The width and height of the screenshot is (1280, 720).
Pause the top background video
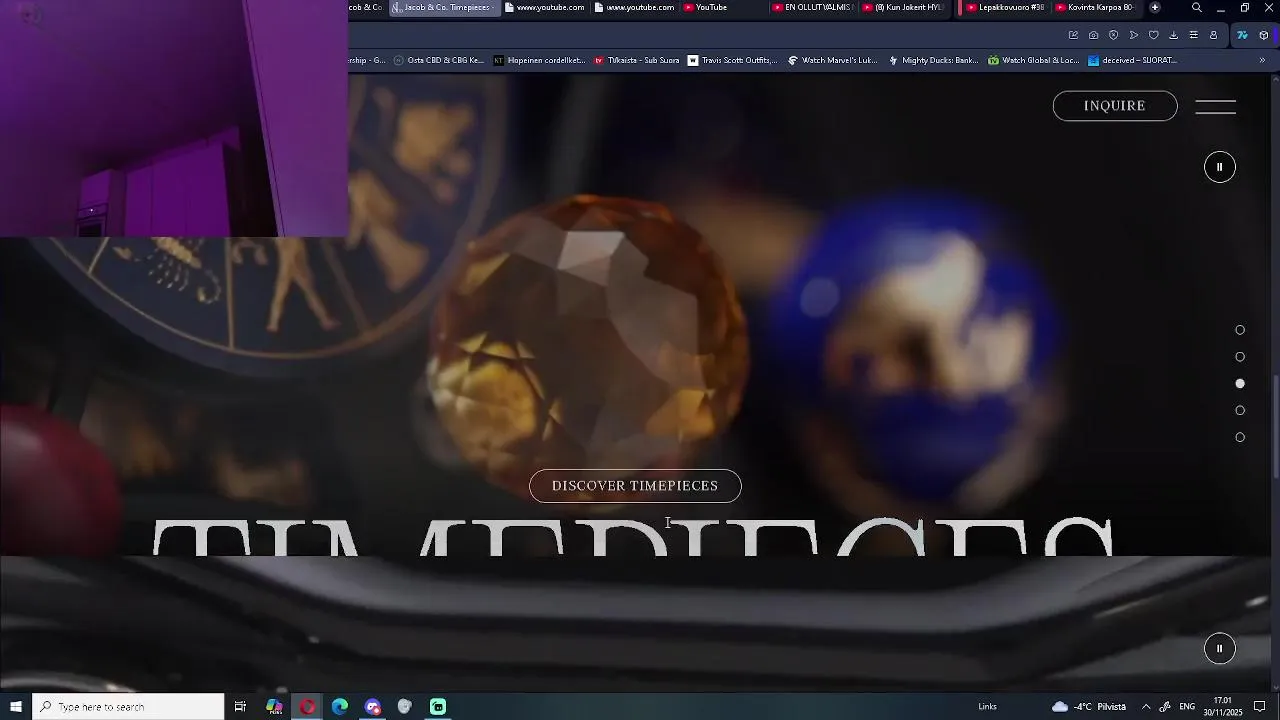coord(1220,167)
